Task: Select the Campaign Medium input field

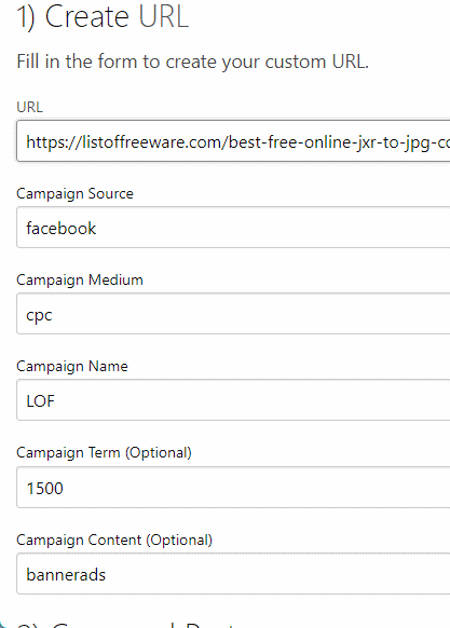Action: pos(233,314)
